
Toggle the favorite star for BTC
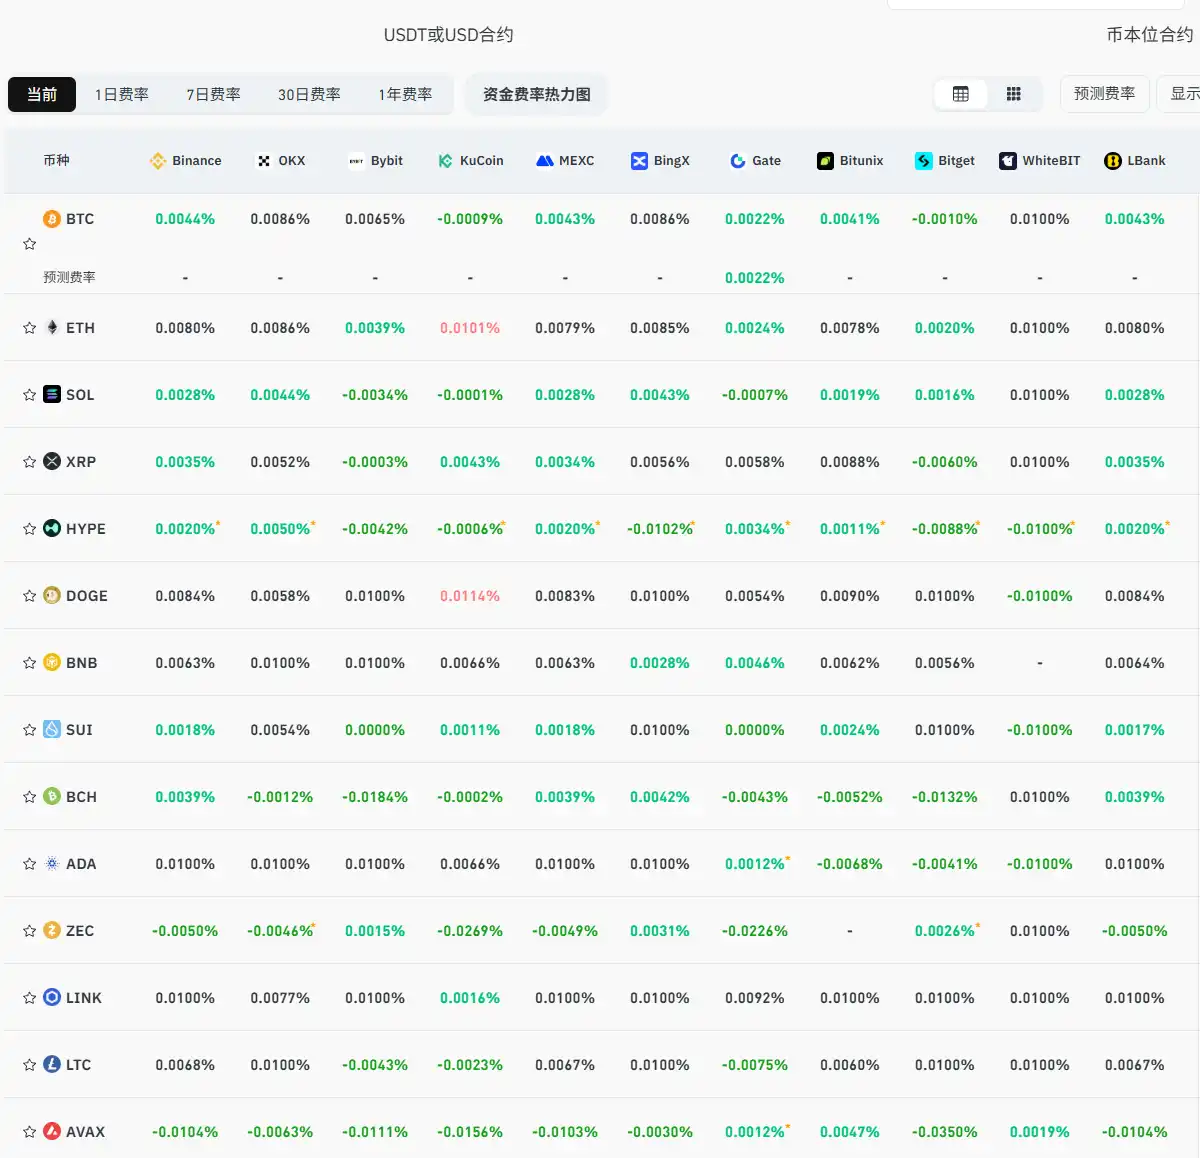(29, 243)
